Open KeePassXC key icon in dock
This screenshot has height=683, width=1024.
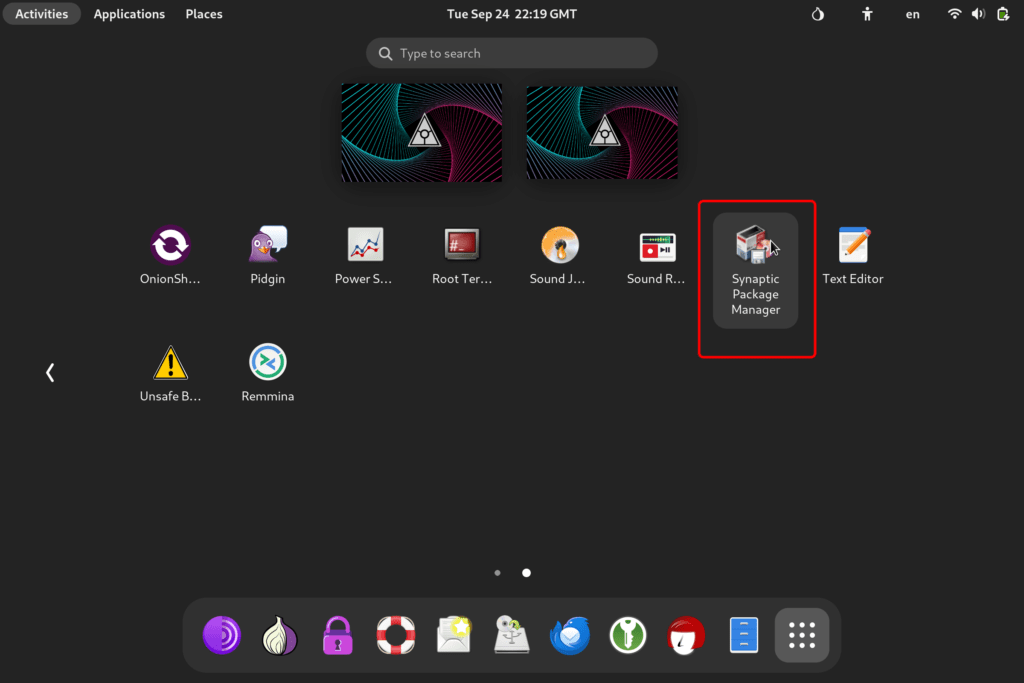(628, 635)
